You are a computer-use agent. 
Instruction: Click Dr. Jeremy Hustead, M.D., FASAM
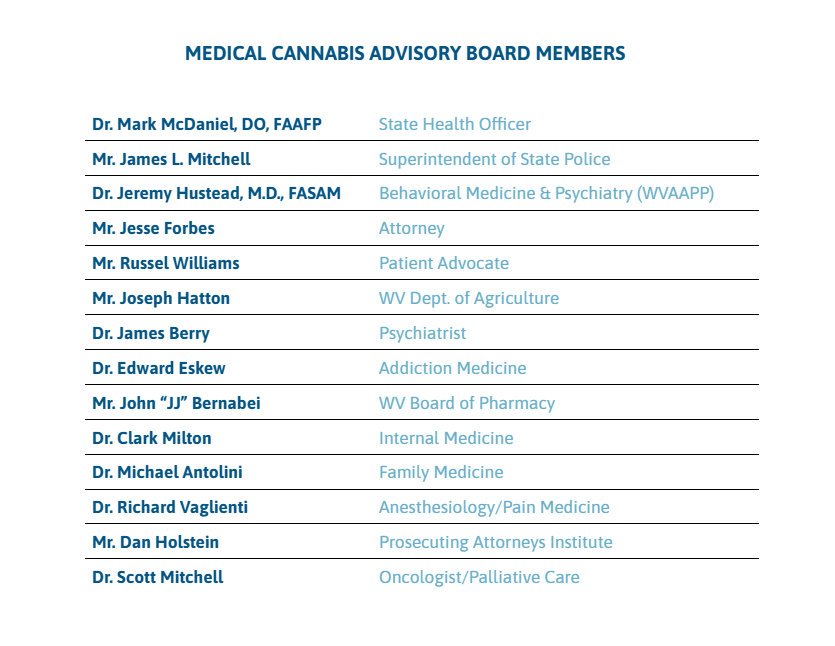(216, 194)
